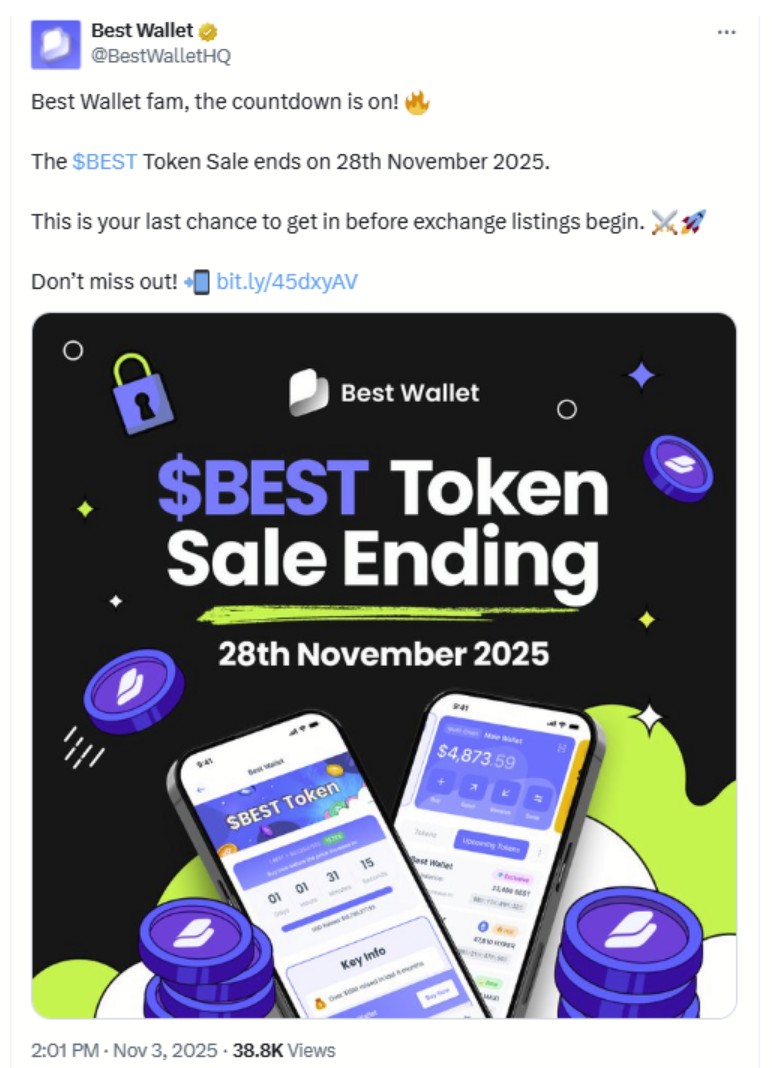The width and height of the screenshot is (772, 1068).
Task: Click the $BEST cashtag link
Action: pyautogui.click(x=104, y=161)
